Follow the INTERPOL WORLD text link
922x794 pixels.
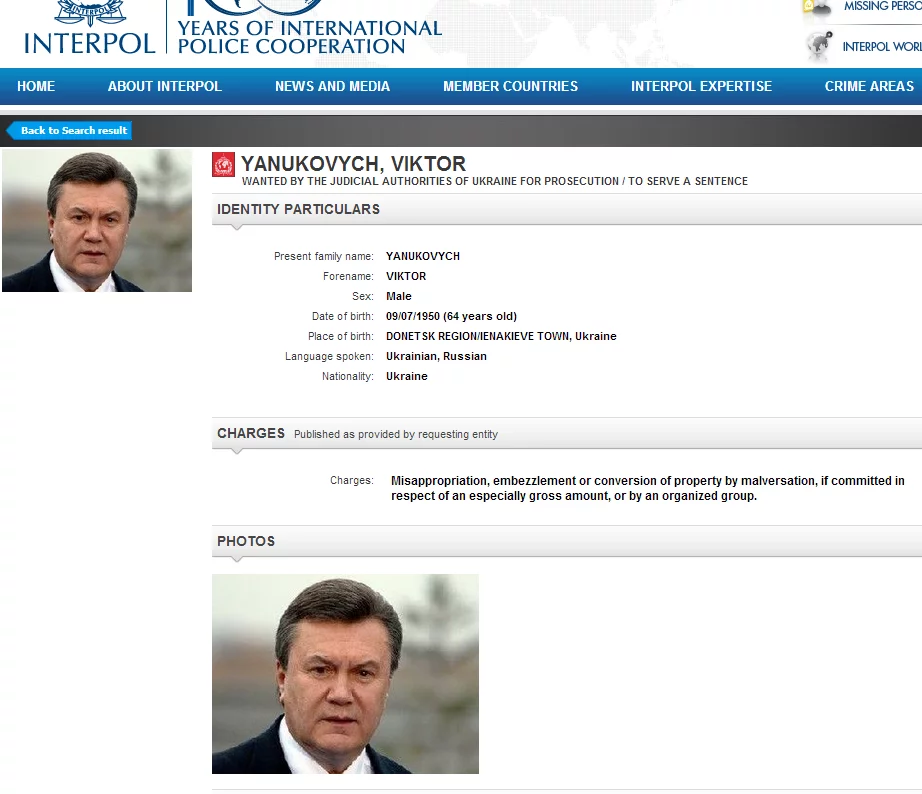tap(882, 47)
